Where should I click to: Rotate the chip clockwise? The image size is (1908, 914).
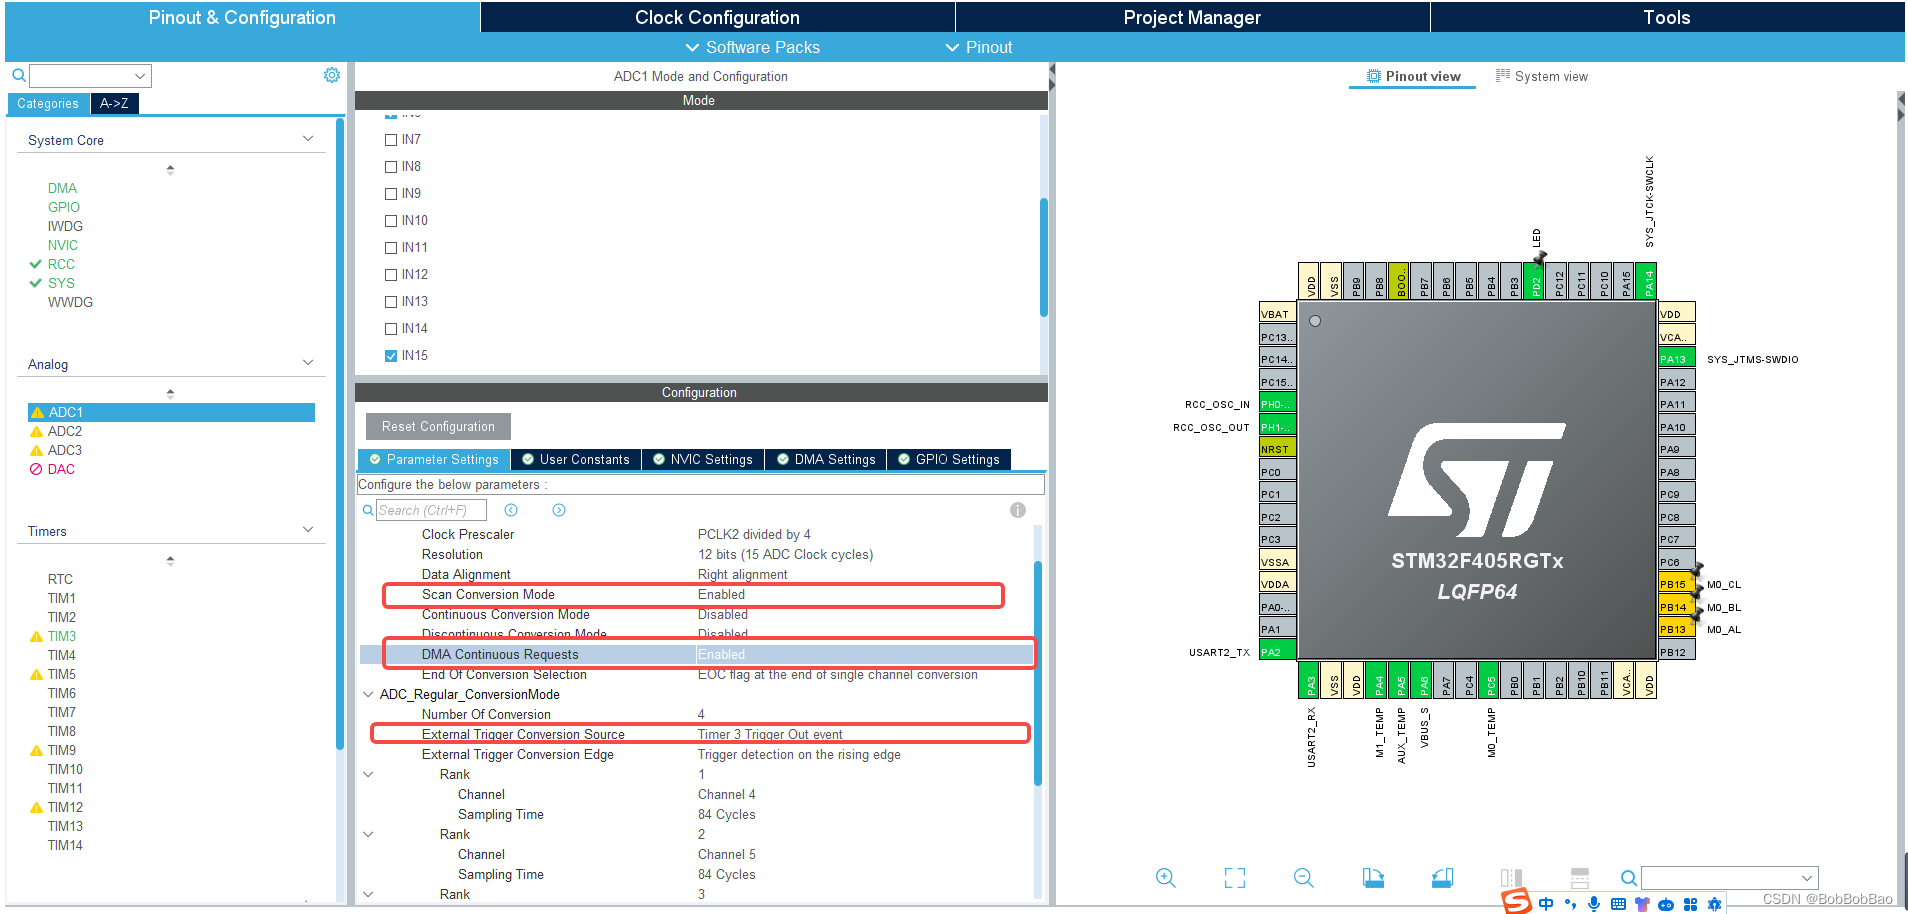(1372, 877)
